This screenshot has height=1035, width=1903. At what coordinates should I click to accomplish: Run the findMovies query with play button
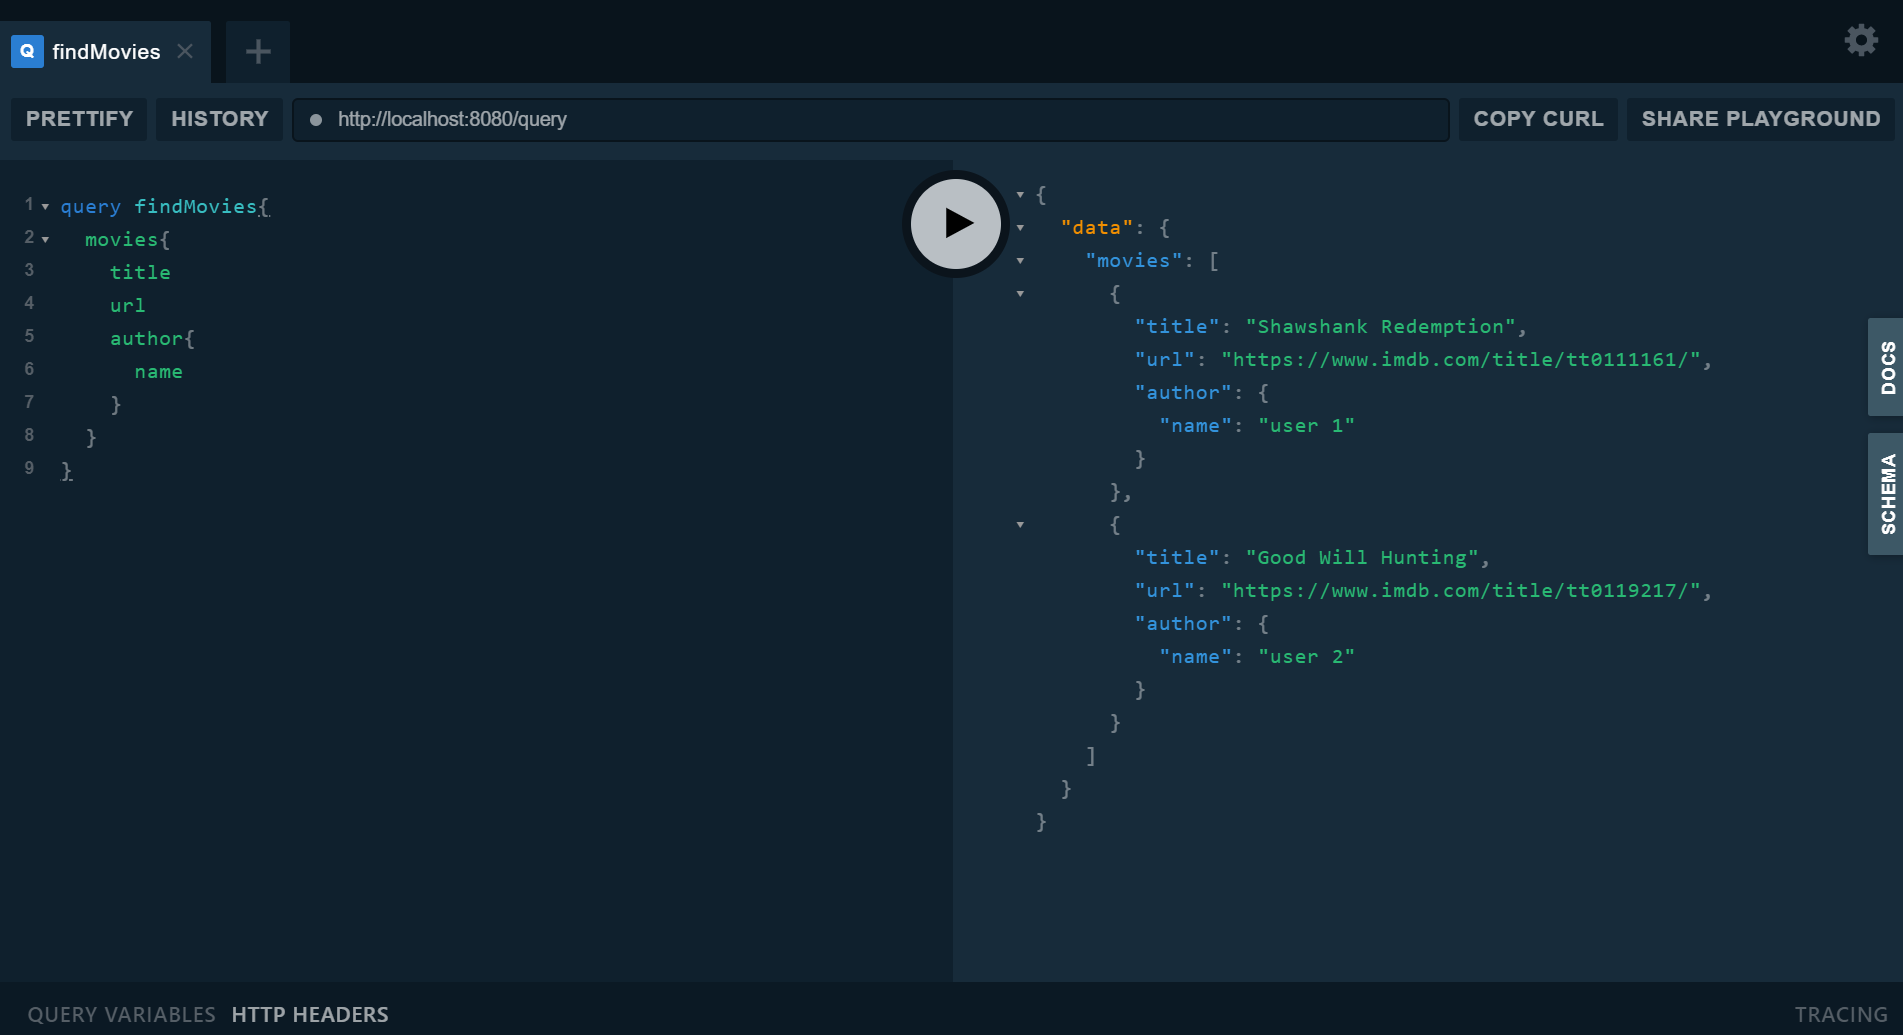(x=955, y=223)
